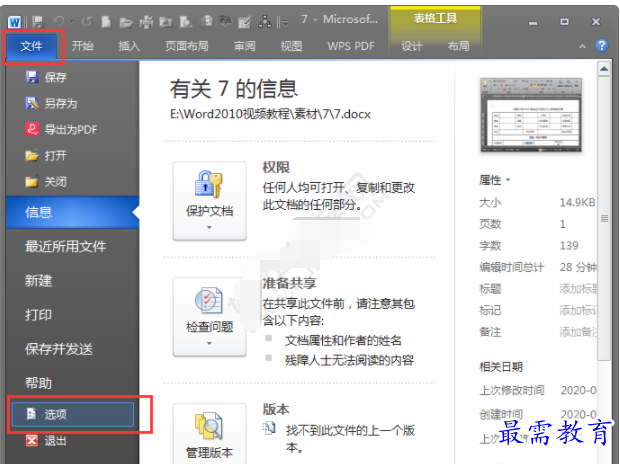Click the 管理版本 button

coord(210,434)
